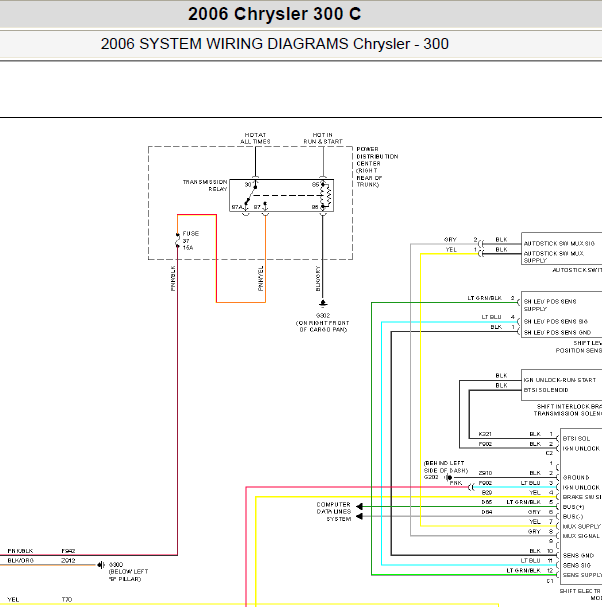
Task: Click the G302 ground symbol
Action: (x=323, y=304)
